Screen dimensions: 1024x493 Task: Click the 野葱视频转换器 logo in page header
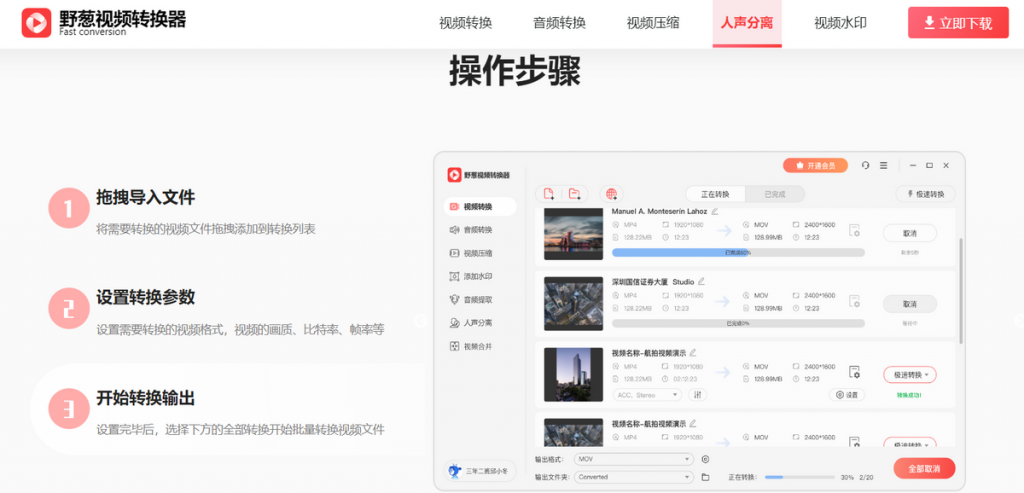(x=104, y=23)
